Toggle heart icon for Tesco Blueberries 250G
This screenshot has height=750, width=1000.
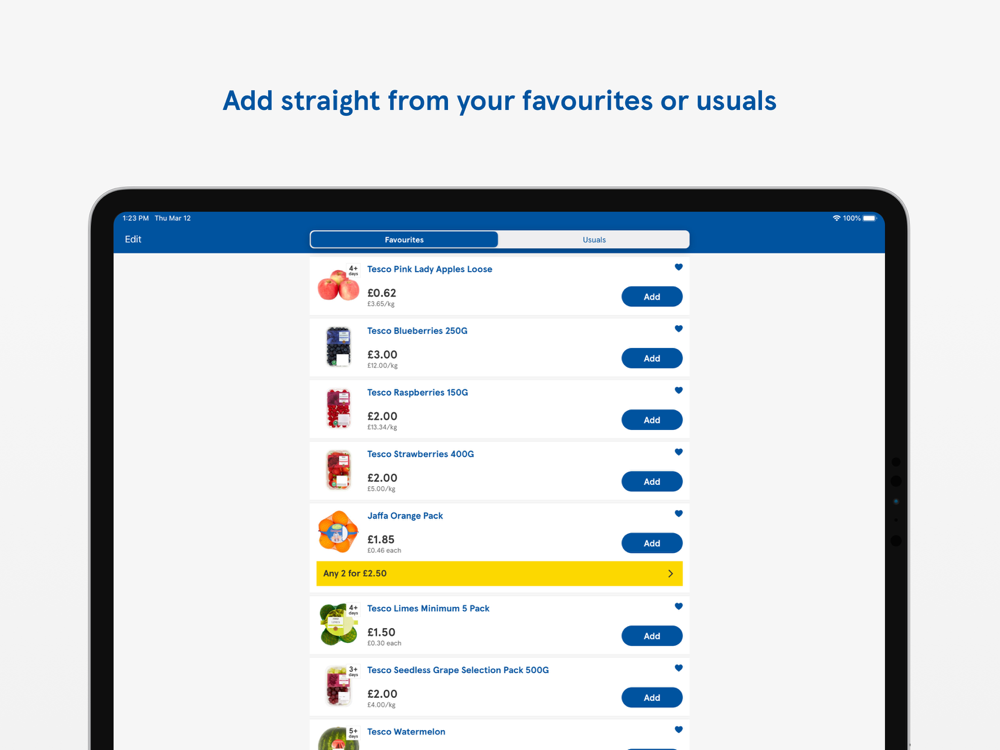click(679, 329)
